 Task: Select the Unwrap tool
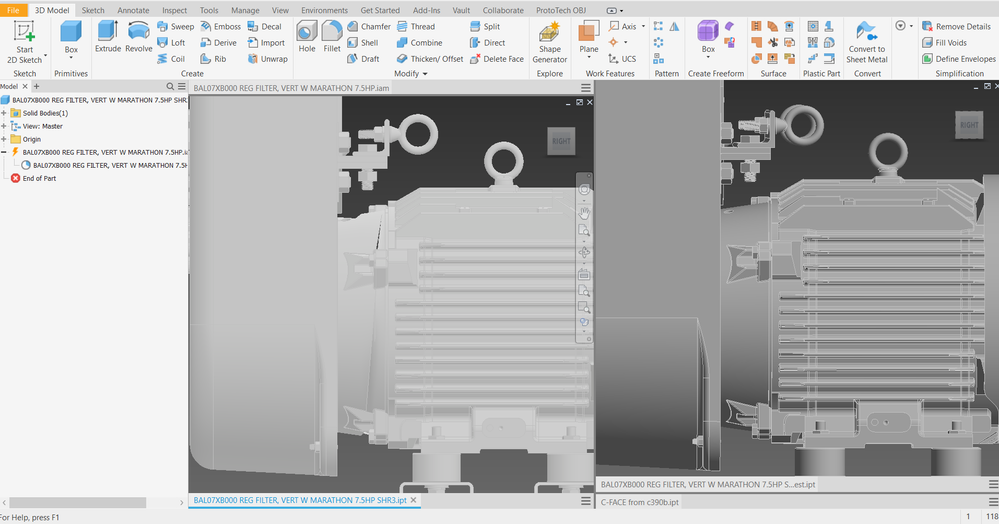coord(268,59)
